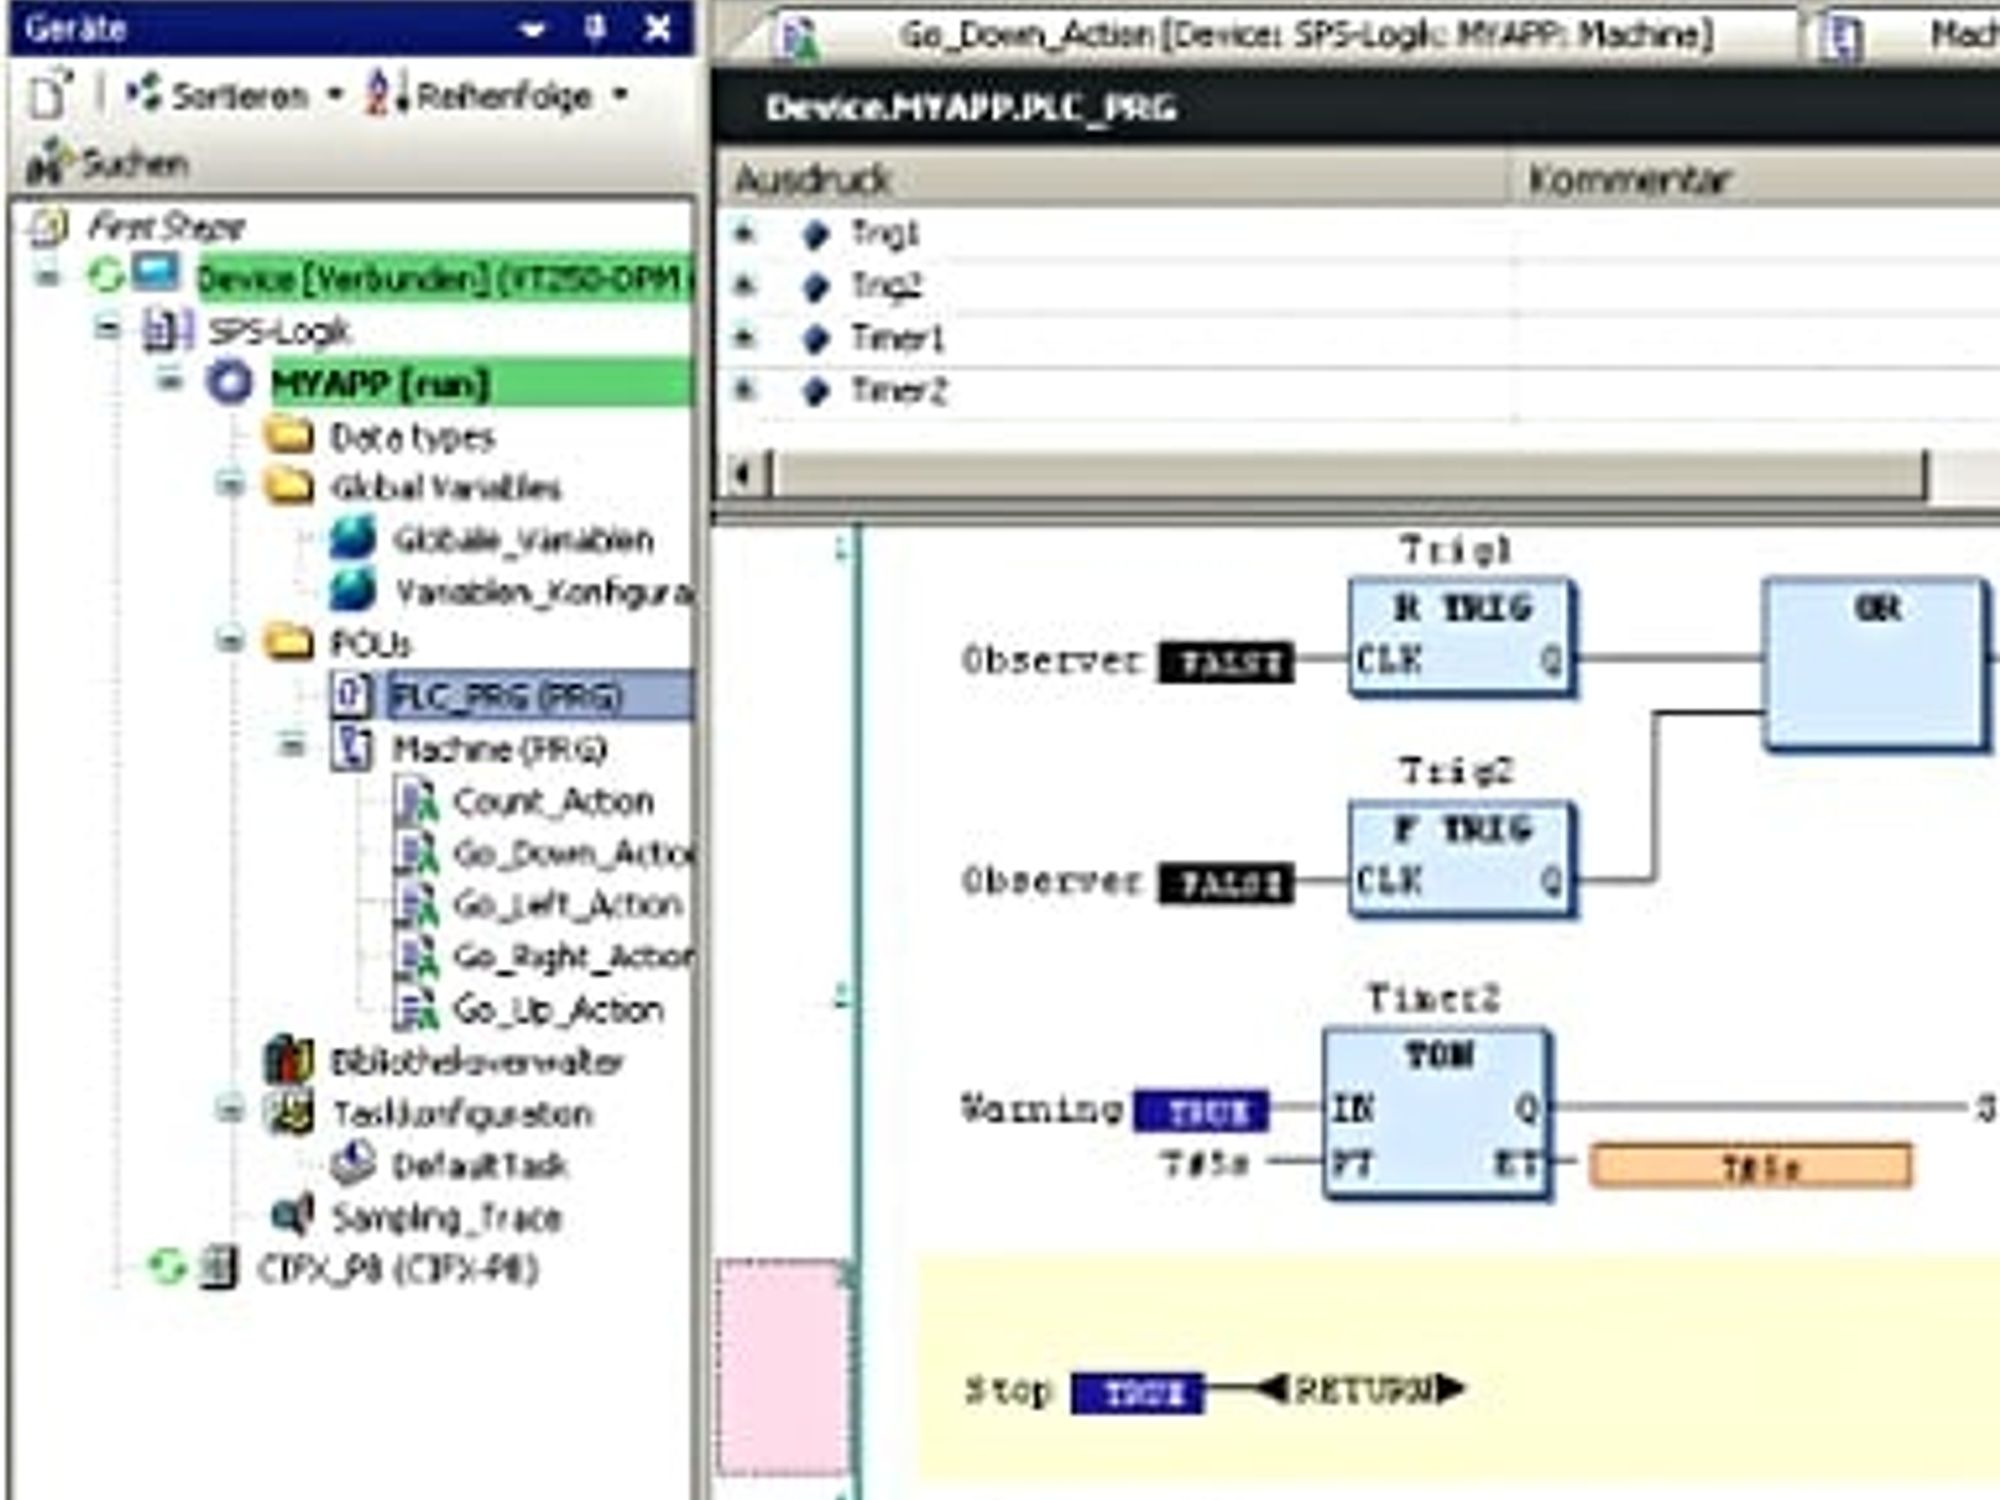Select Device [Verbunden] tree entry

click(444, 279)
